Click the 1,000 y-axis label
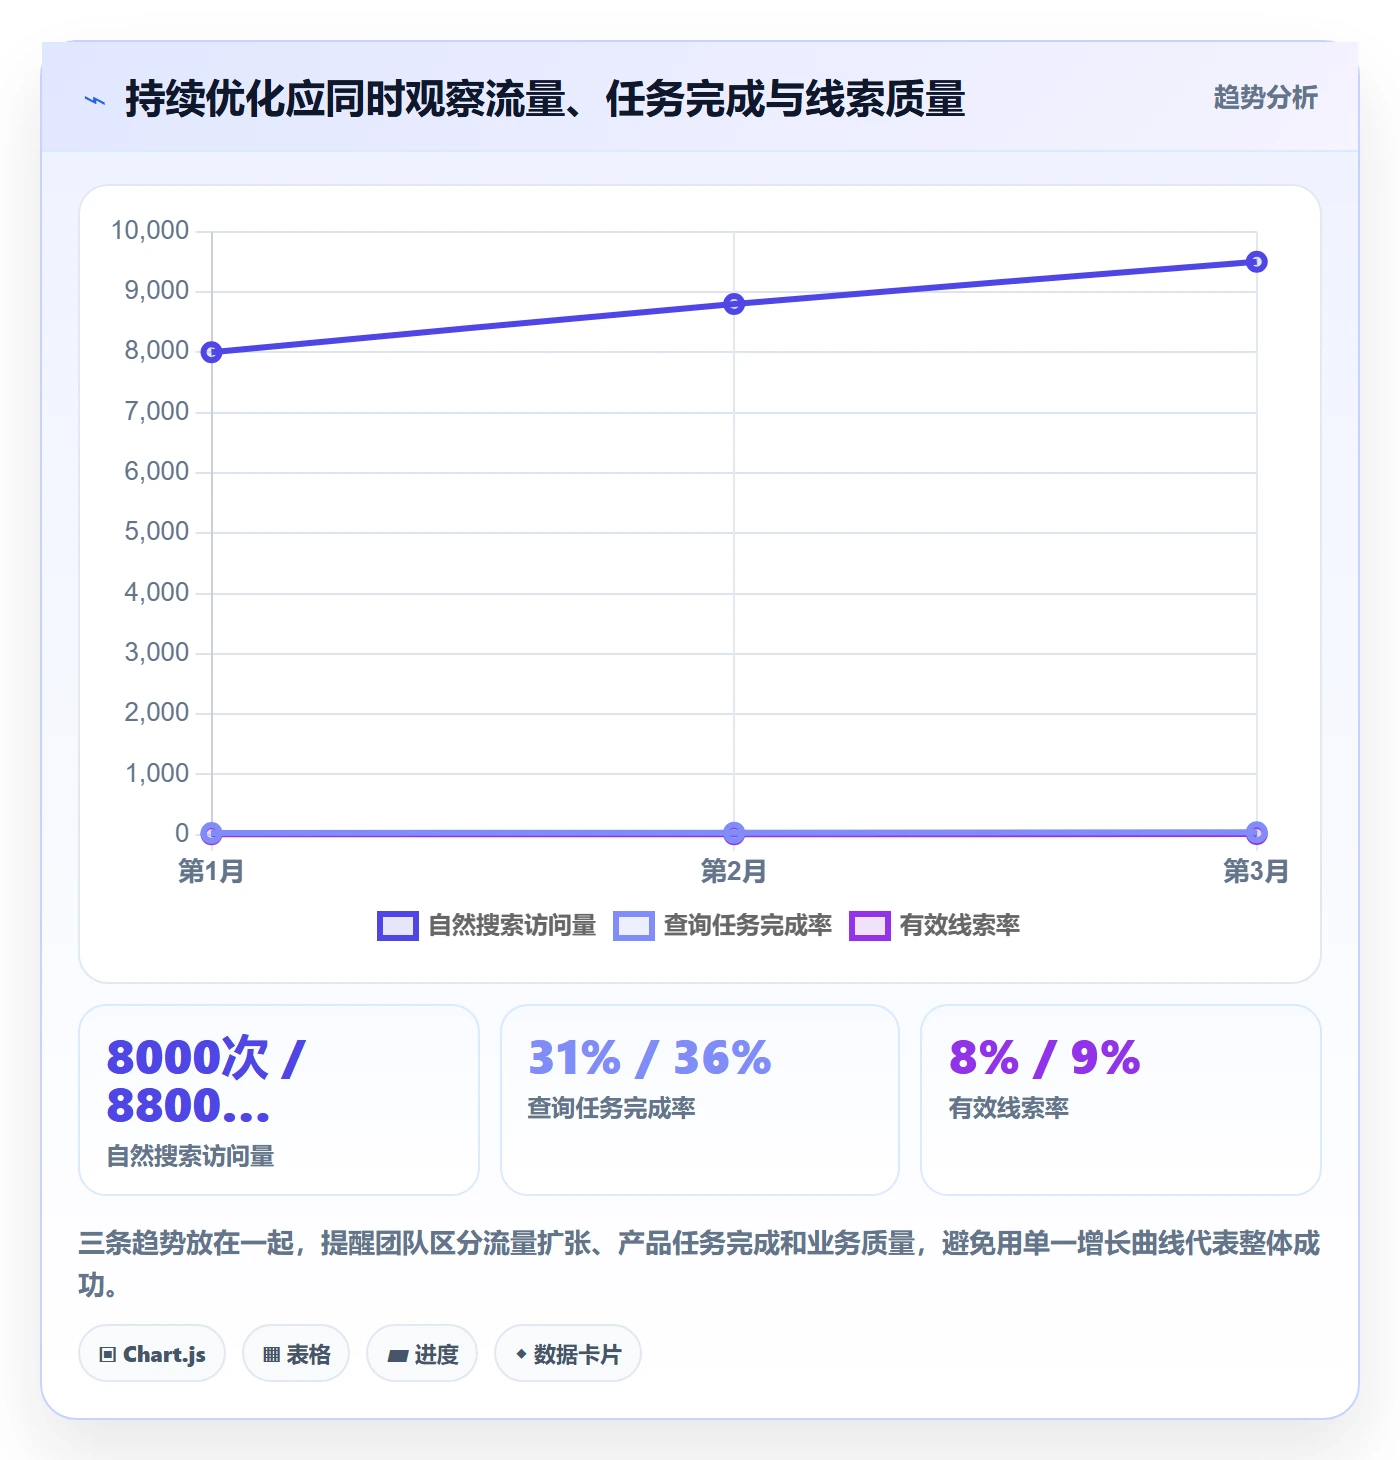The image size is (1400, 1460). point(157,773)
